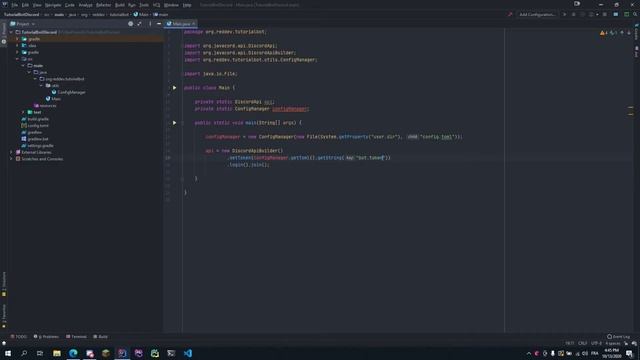640x360 pixels.
Task: Open the Build tool window
Action: tap(100, 337)
